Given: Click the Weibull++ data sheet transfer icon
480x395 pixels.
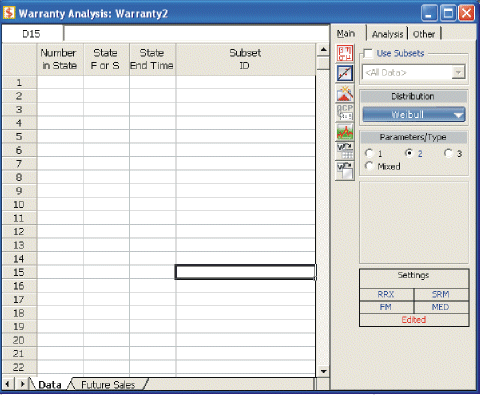Looking at the screenshot, I should (345, 151).
